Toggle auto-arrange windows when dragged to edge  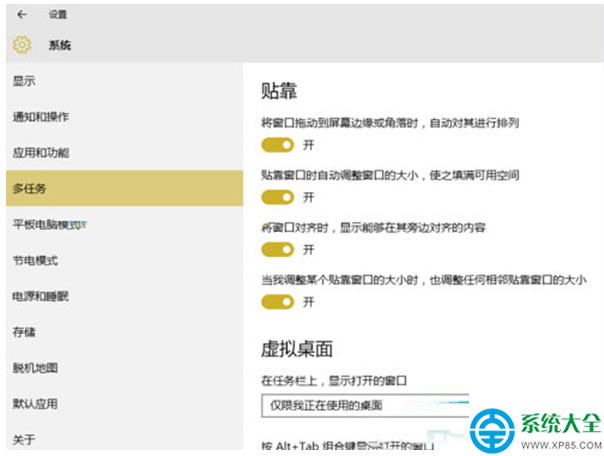pos(277,145)
